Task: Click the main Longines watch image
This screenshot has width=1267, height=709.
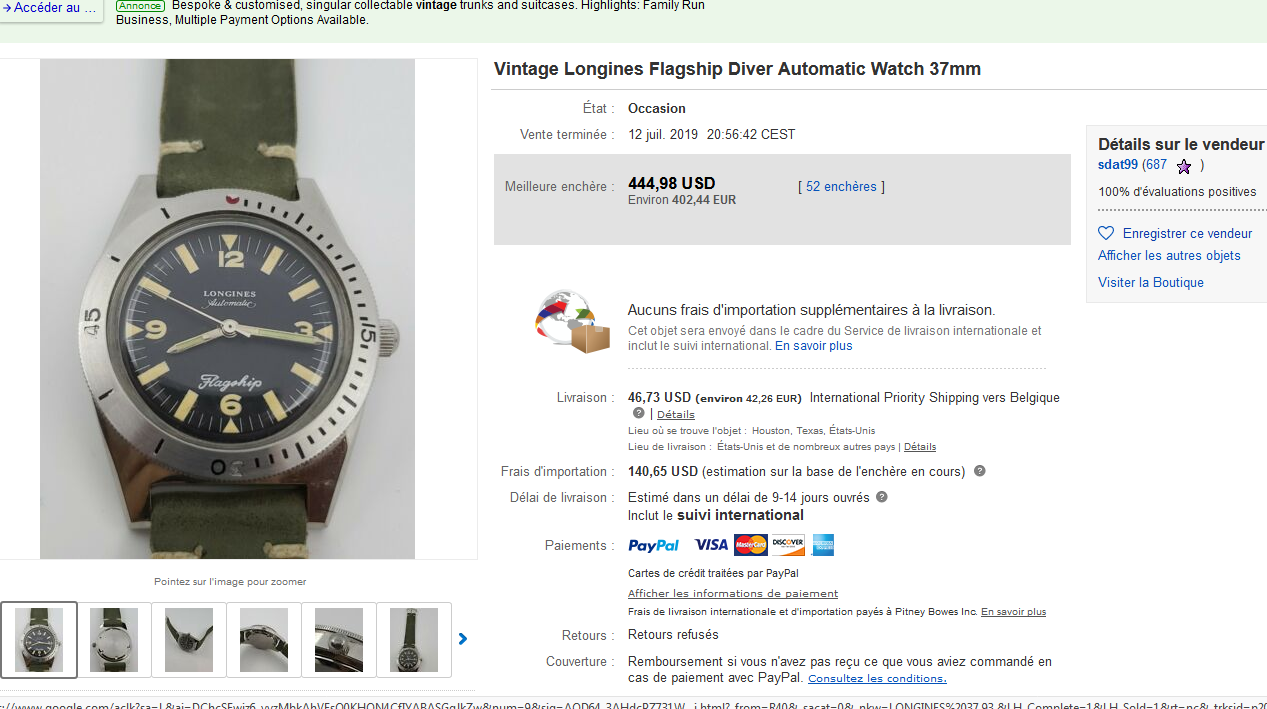Action: (x=227, y=308)
